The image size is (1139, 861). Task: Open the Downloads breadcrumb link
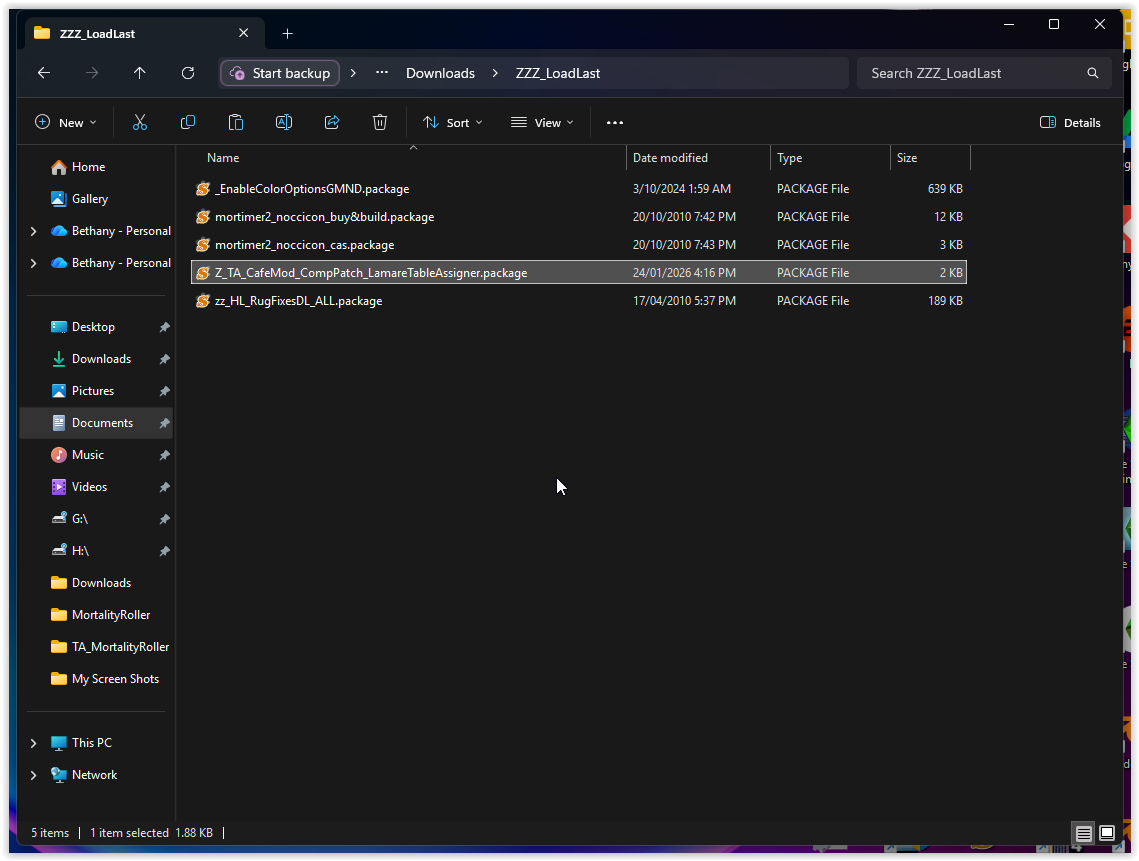click(x=440, y=72)
